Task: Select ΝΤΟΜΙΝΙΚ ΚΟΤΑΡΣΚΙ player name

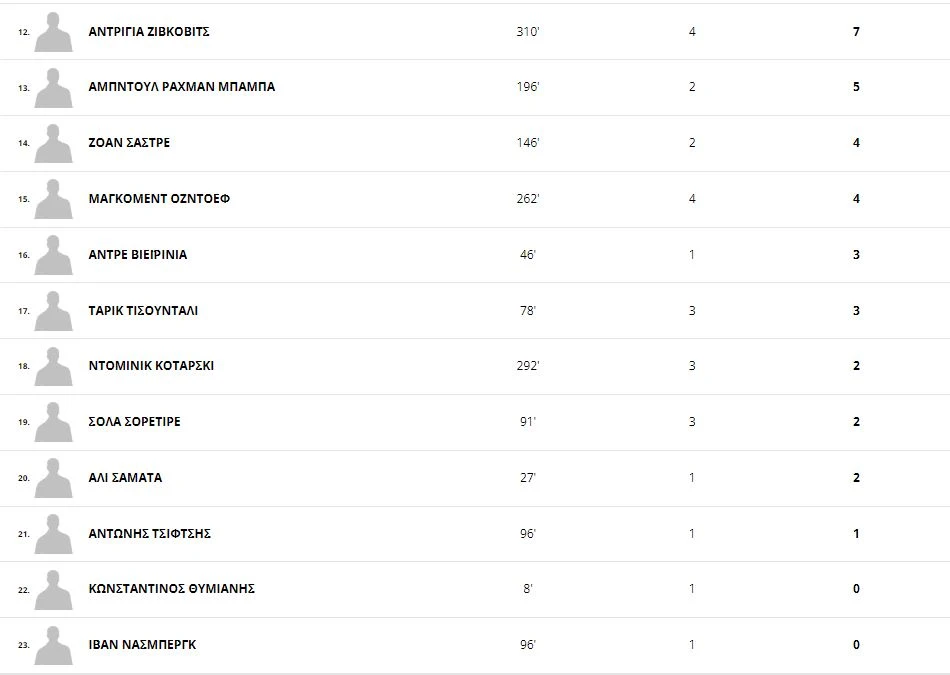Action: click(x=151, y=366)
